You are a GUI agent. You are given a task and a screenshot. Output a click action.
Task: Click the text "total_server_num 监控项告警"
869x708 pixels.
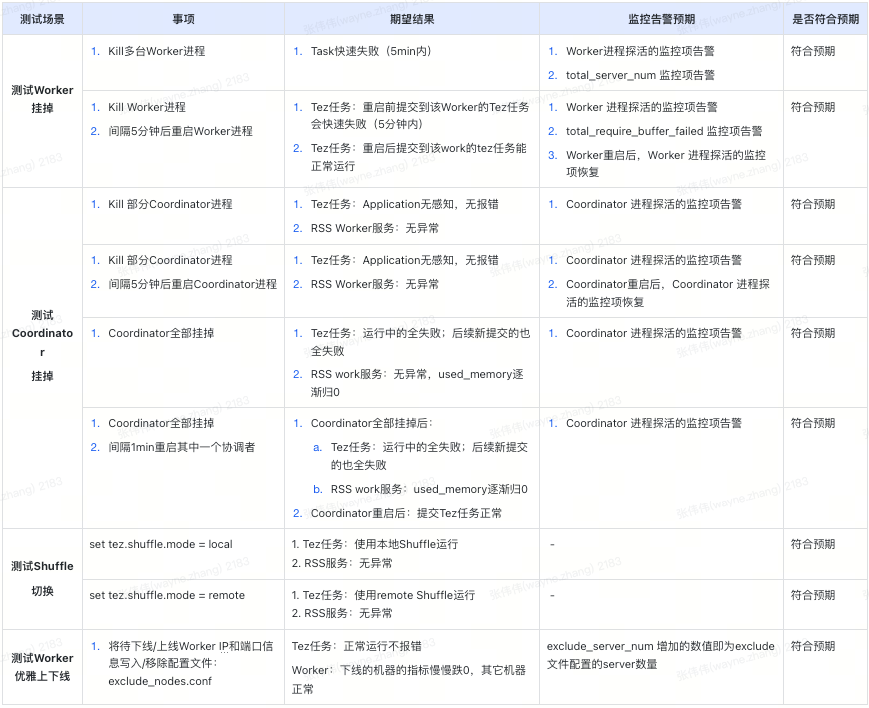[x=640, y=75]
